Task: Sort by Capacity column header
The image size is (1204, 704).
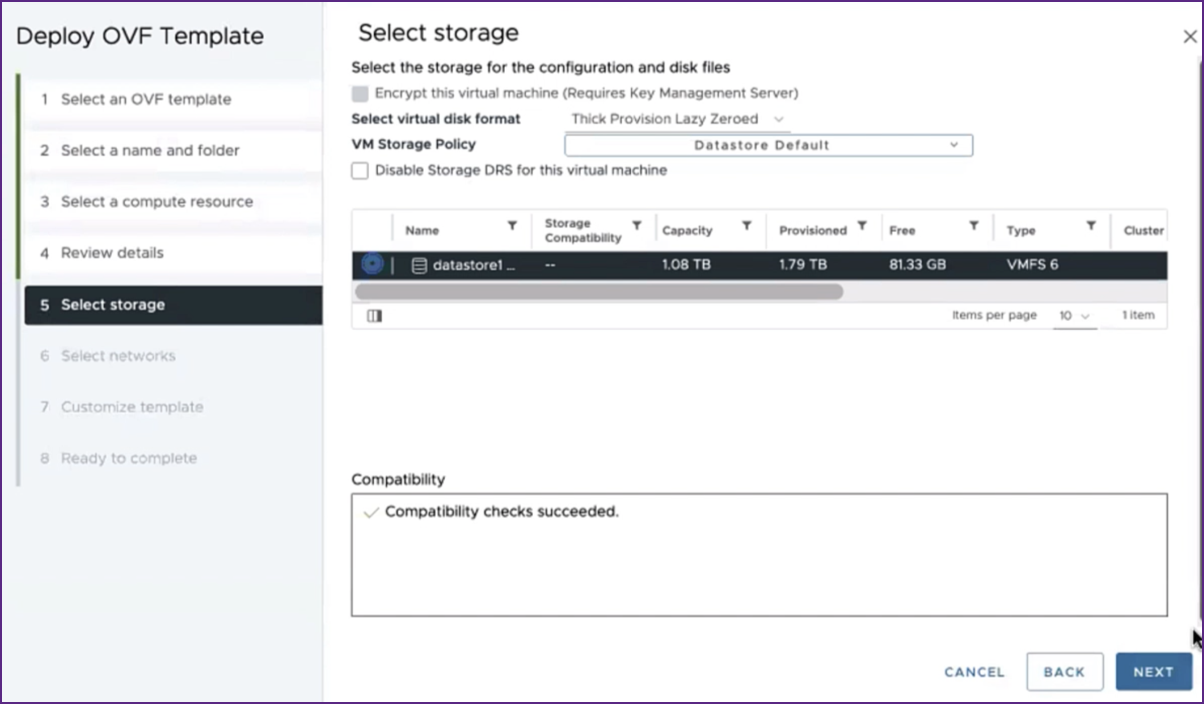Action: coord(687,230)
